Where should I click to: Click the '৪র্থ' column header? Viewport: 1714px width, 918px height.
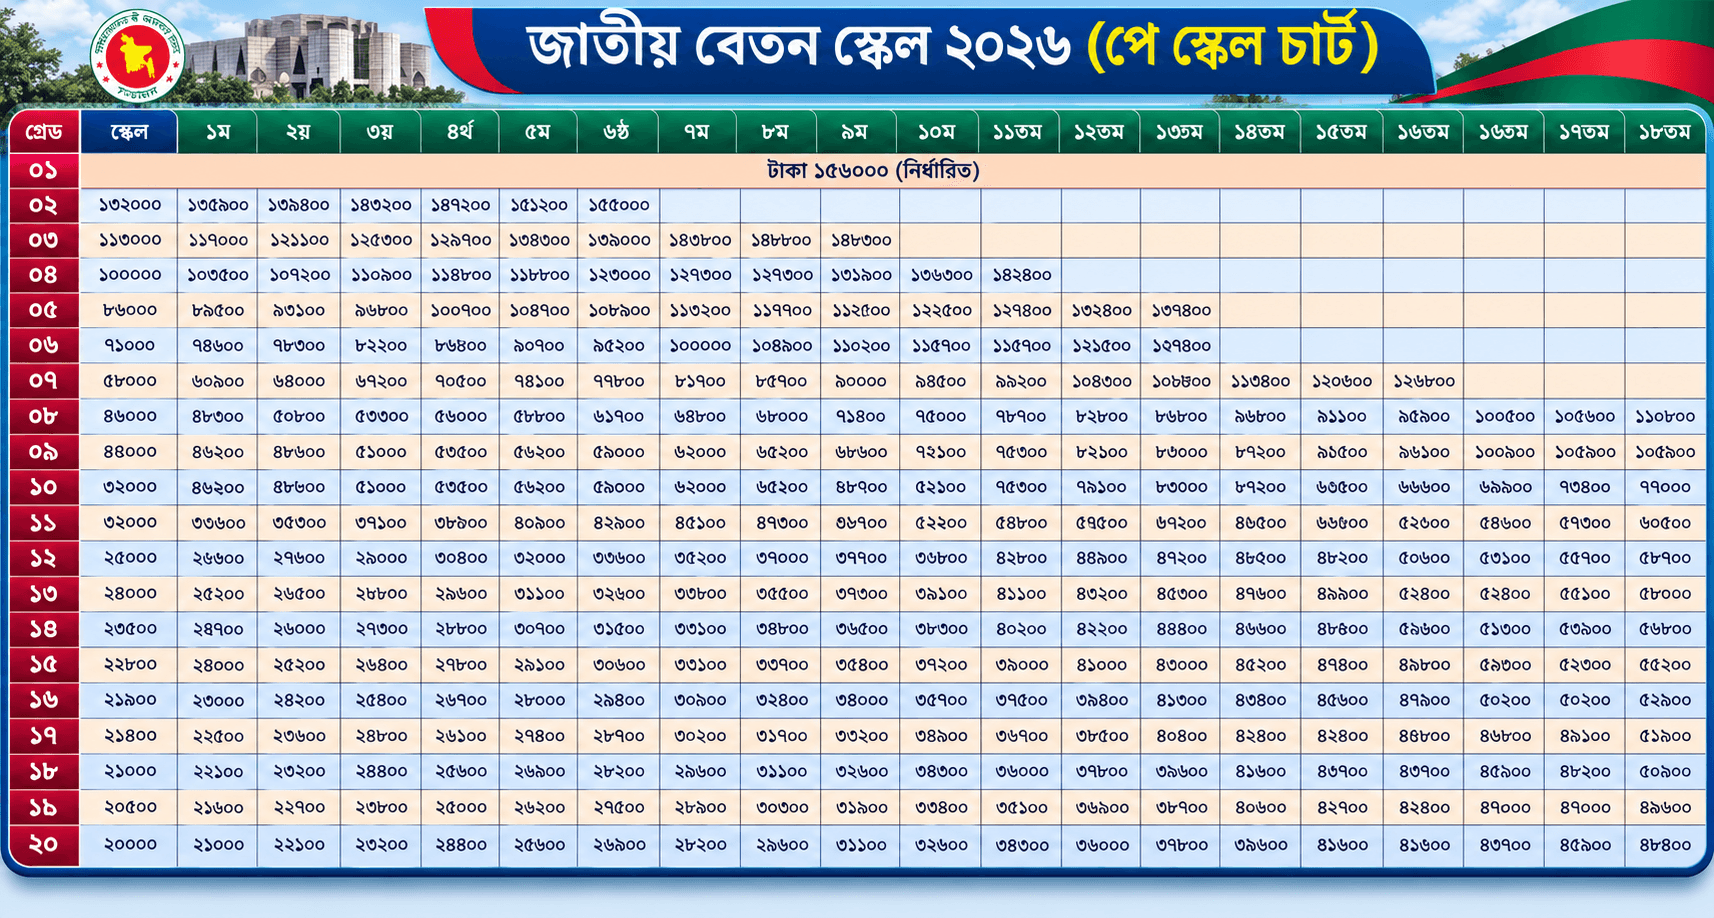pos(460,132)
